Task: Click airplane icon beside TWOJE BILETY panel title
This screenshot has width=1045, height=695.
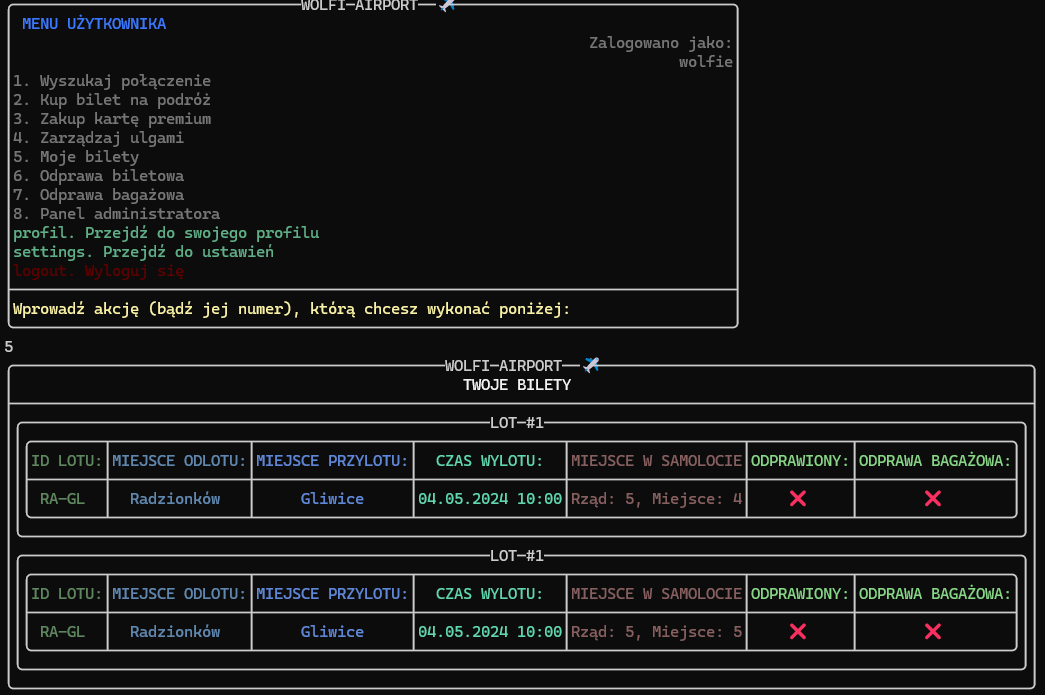Action: 591,364
